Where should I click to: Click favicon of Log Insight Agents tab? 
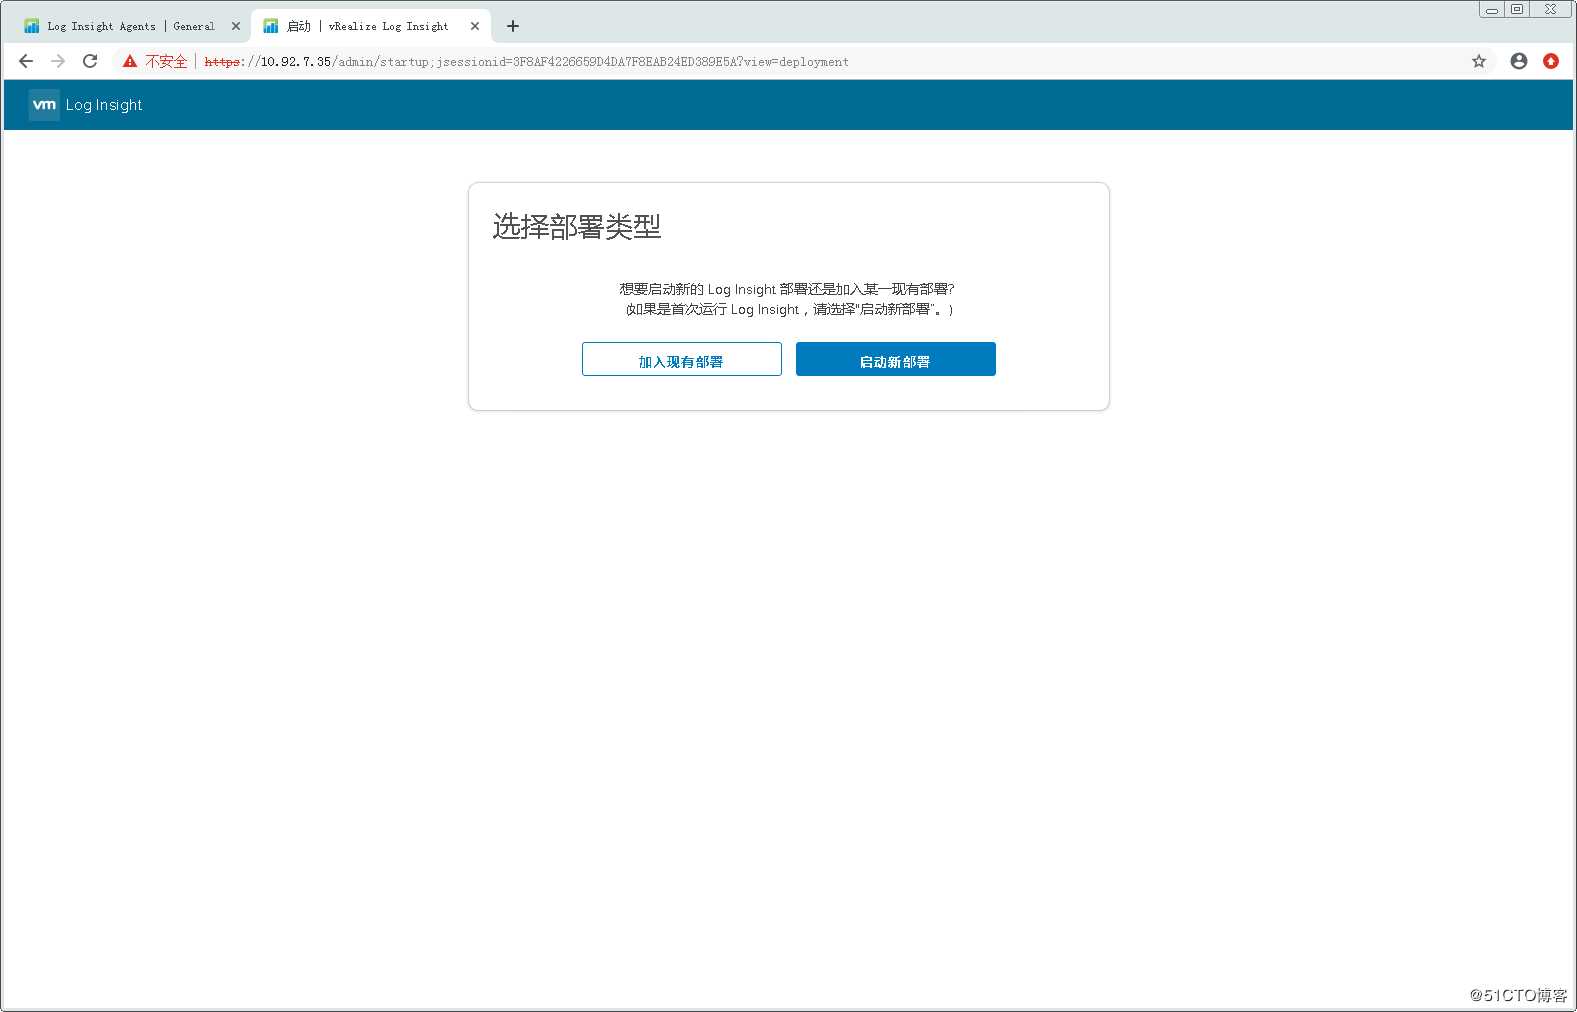(32, 26)
